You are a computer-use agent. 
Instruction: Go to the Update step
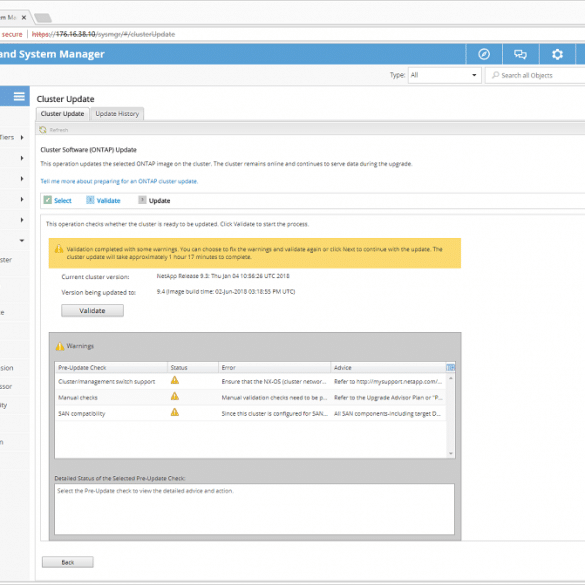159,200
